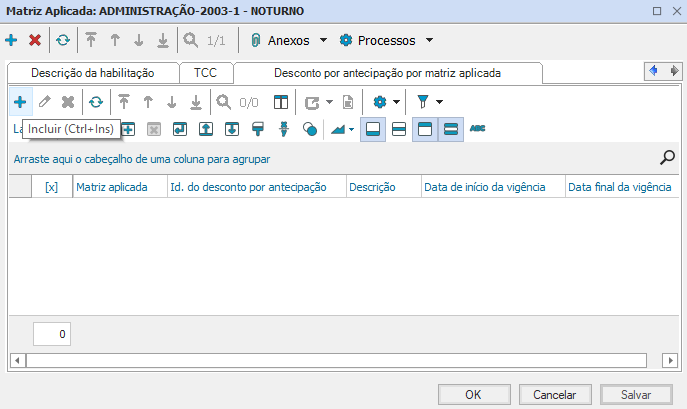
Task: Open the TCC tab
Action: click(205, 73)
